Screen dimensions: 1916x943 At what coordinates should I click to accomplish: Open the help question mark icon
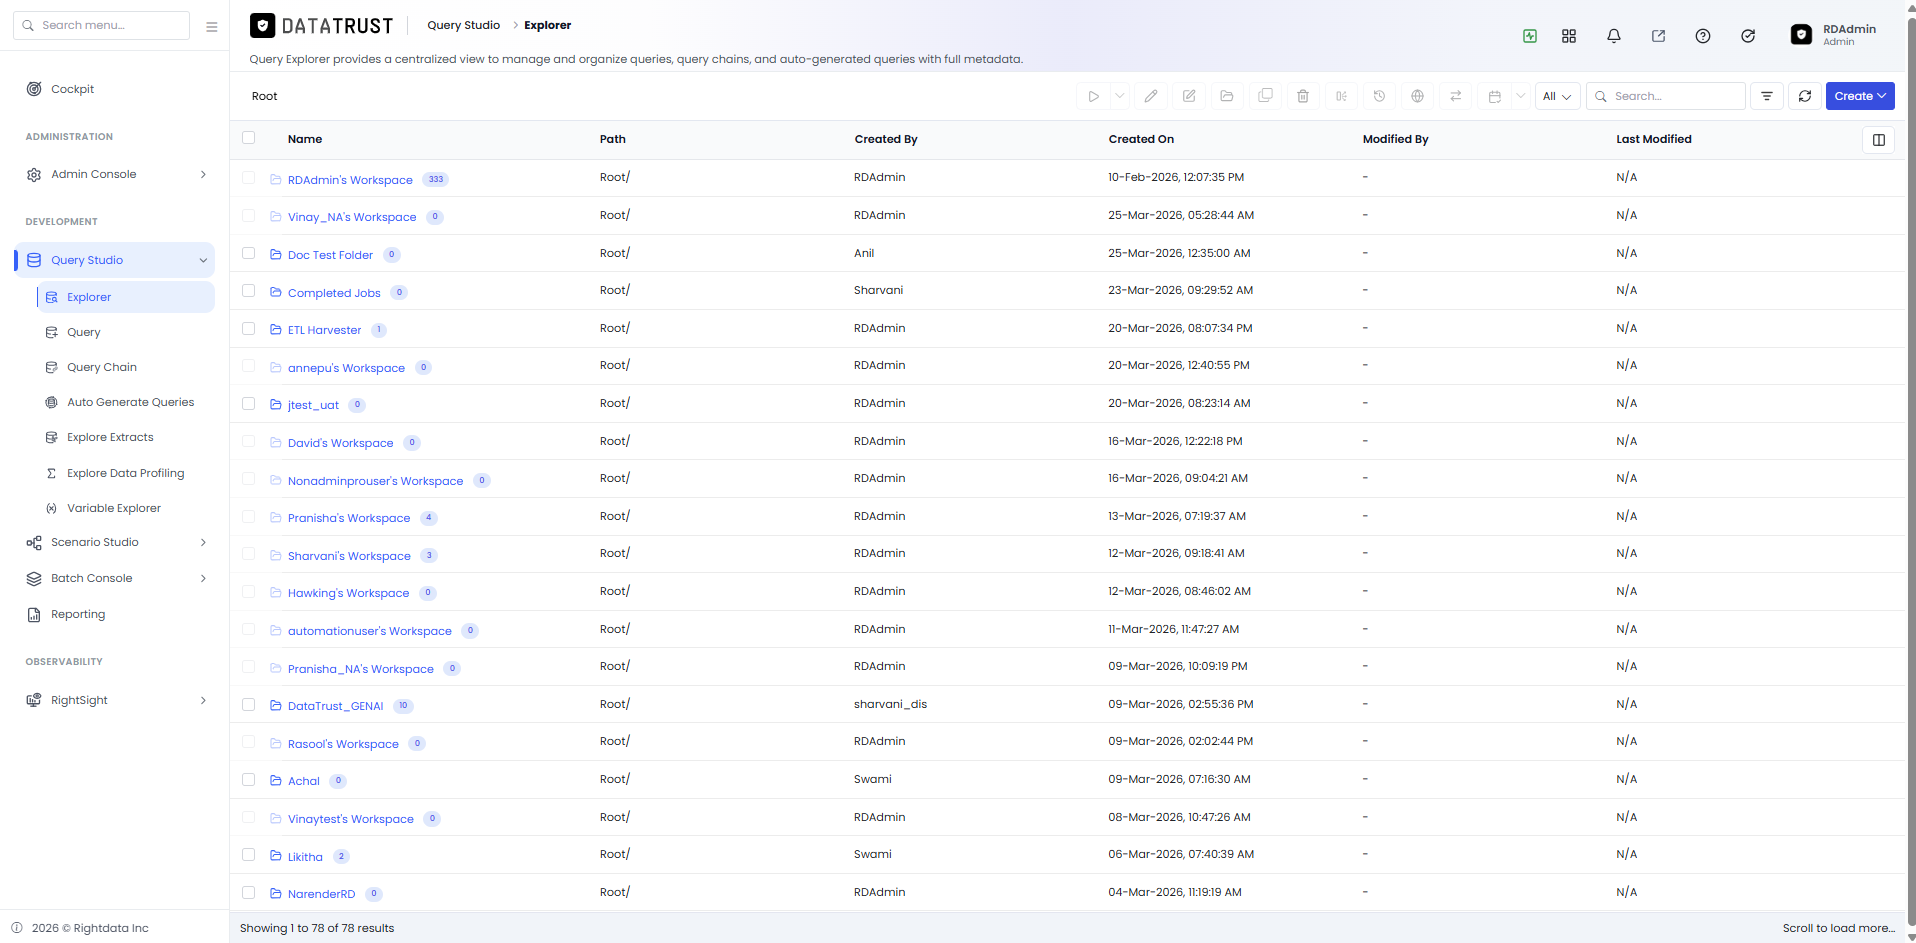coord(1703,36)
